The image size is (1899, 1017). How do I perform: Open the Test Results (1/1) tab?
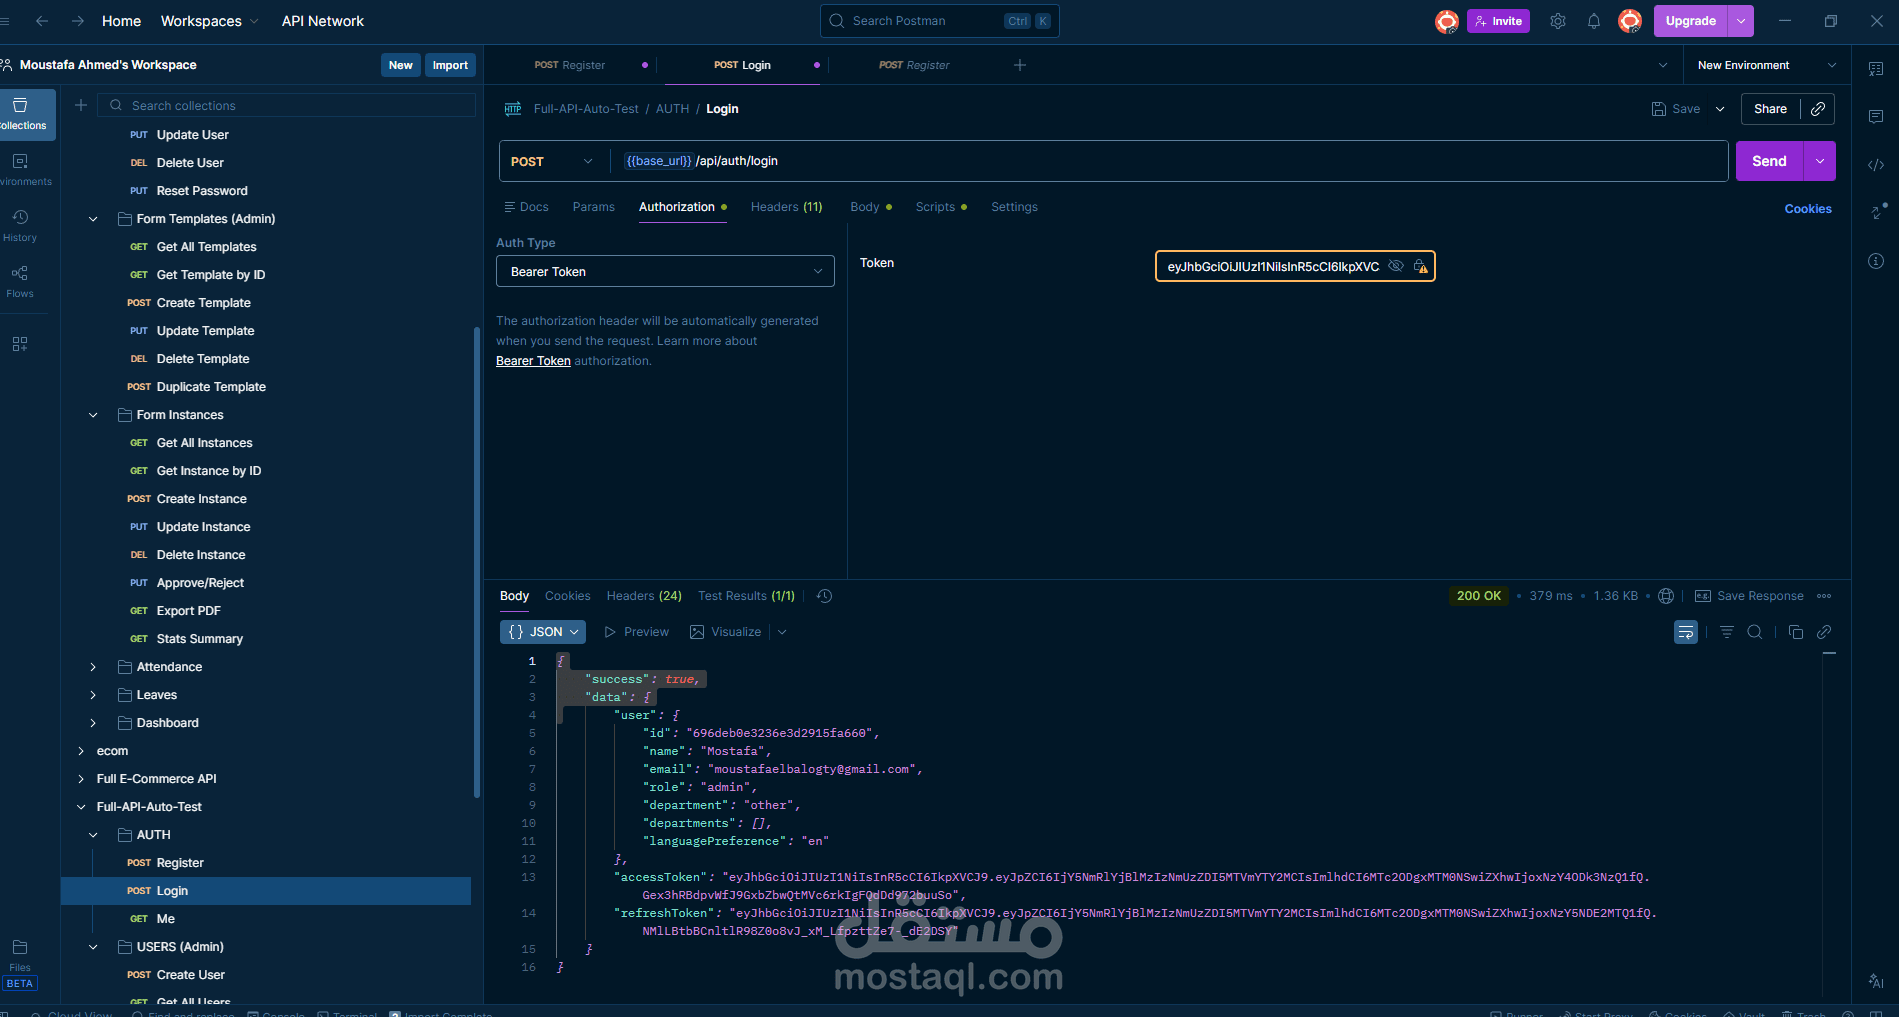746,596
